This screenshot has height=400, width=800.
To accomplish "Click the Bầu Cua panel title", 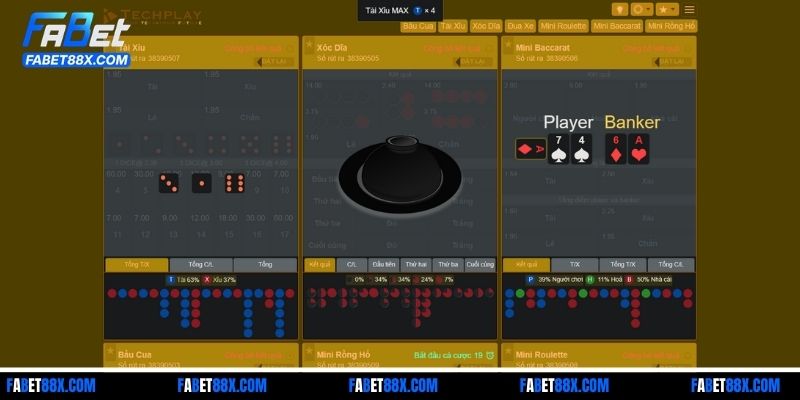I will click(135, 355).
